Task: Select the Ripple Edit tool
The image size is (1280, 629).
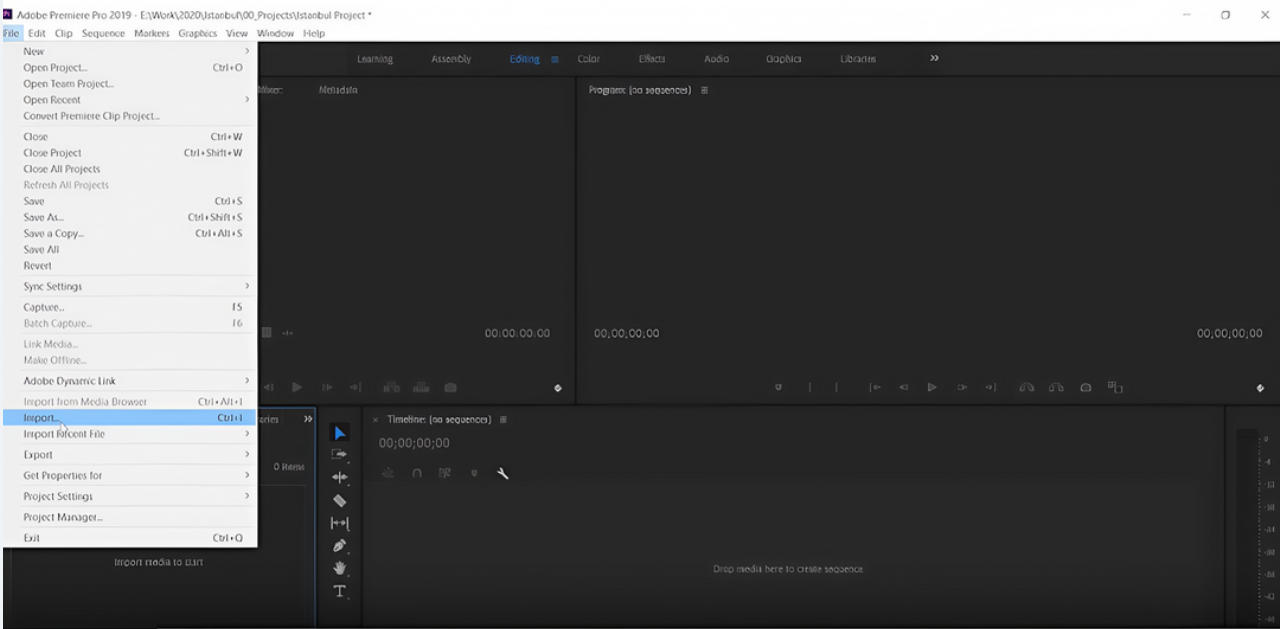Action: coord(339,478)
